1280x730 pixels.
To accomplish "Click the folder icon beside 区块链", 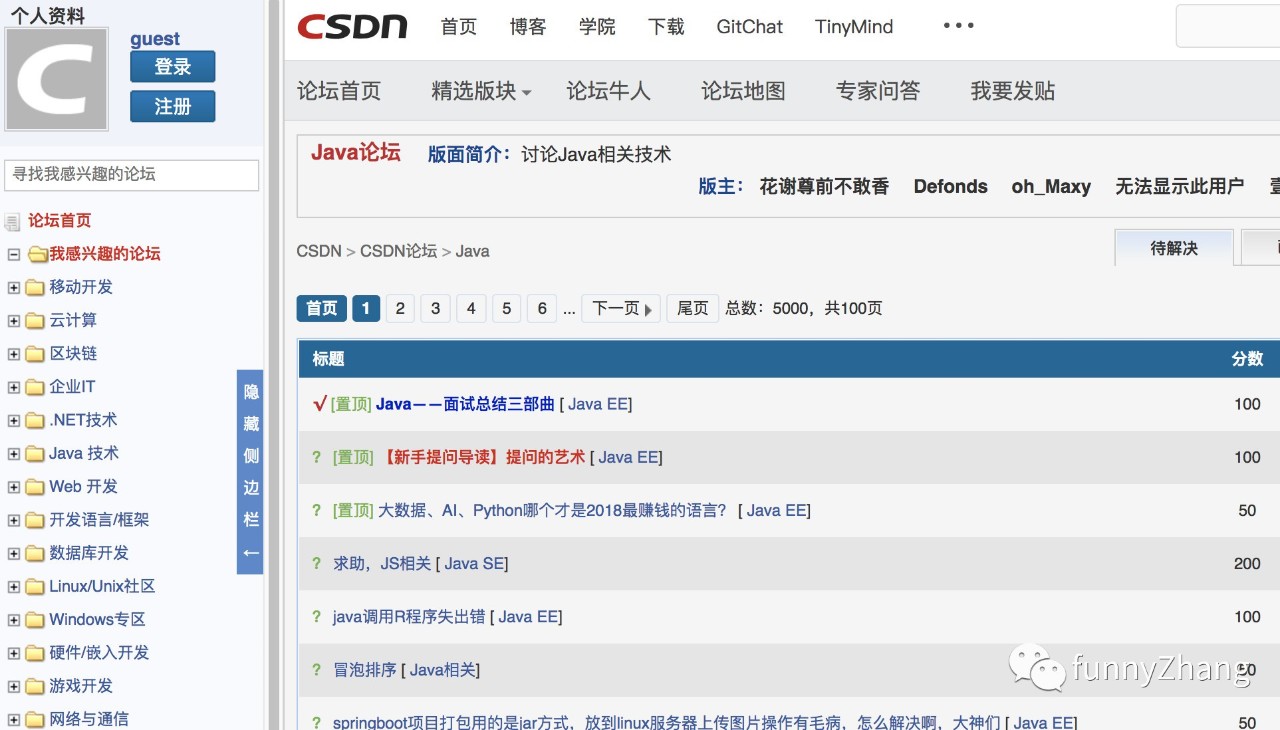I will [x=35, y=354].
